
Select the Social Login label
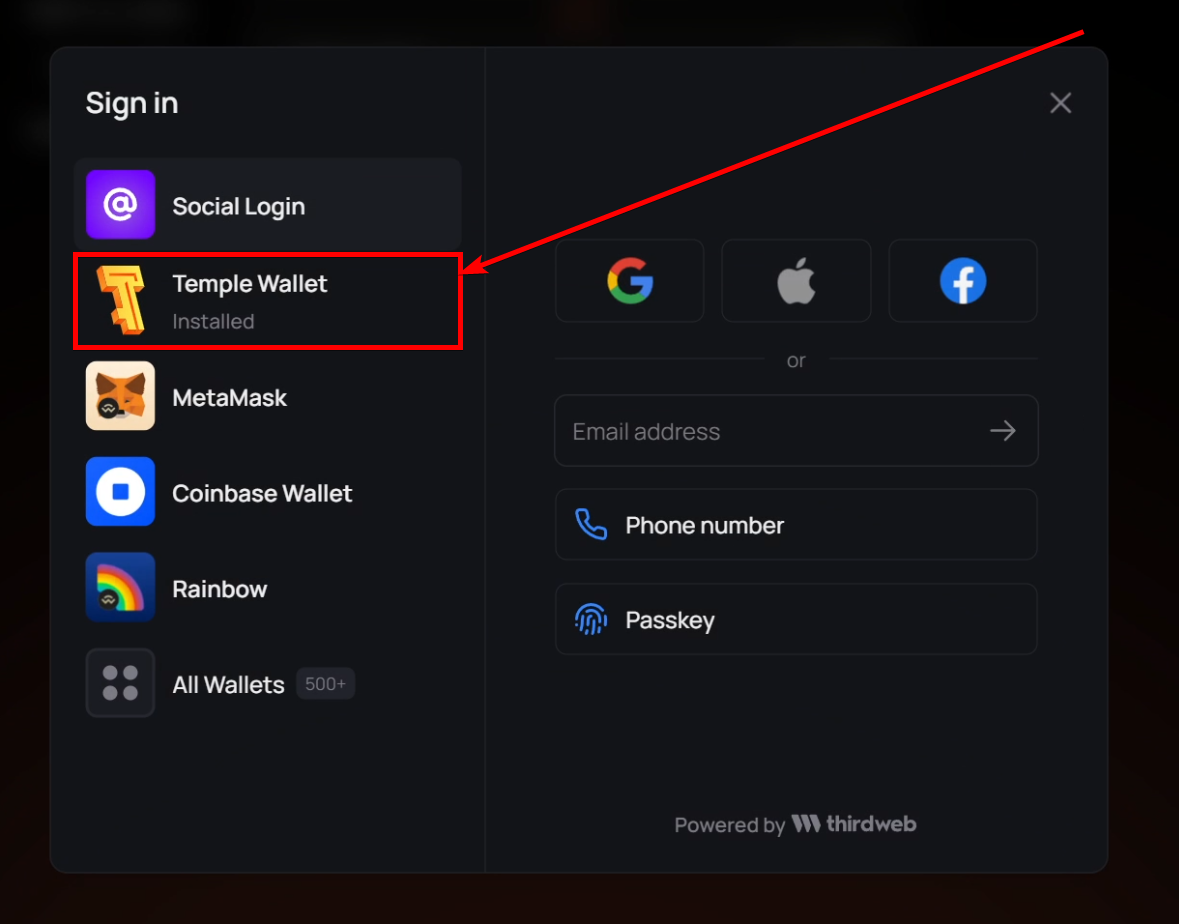(238, 206)
